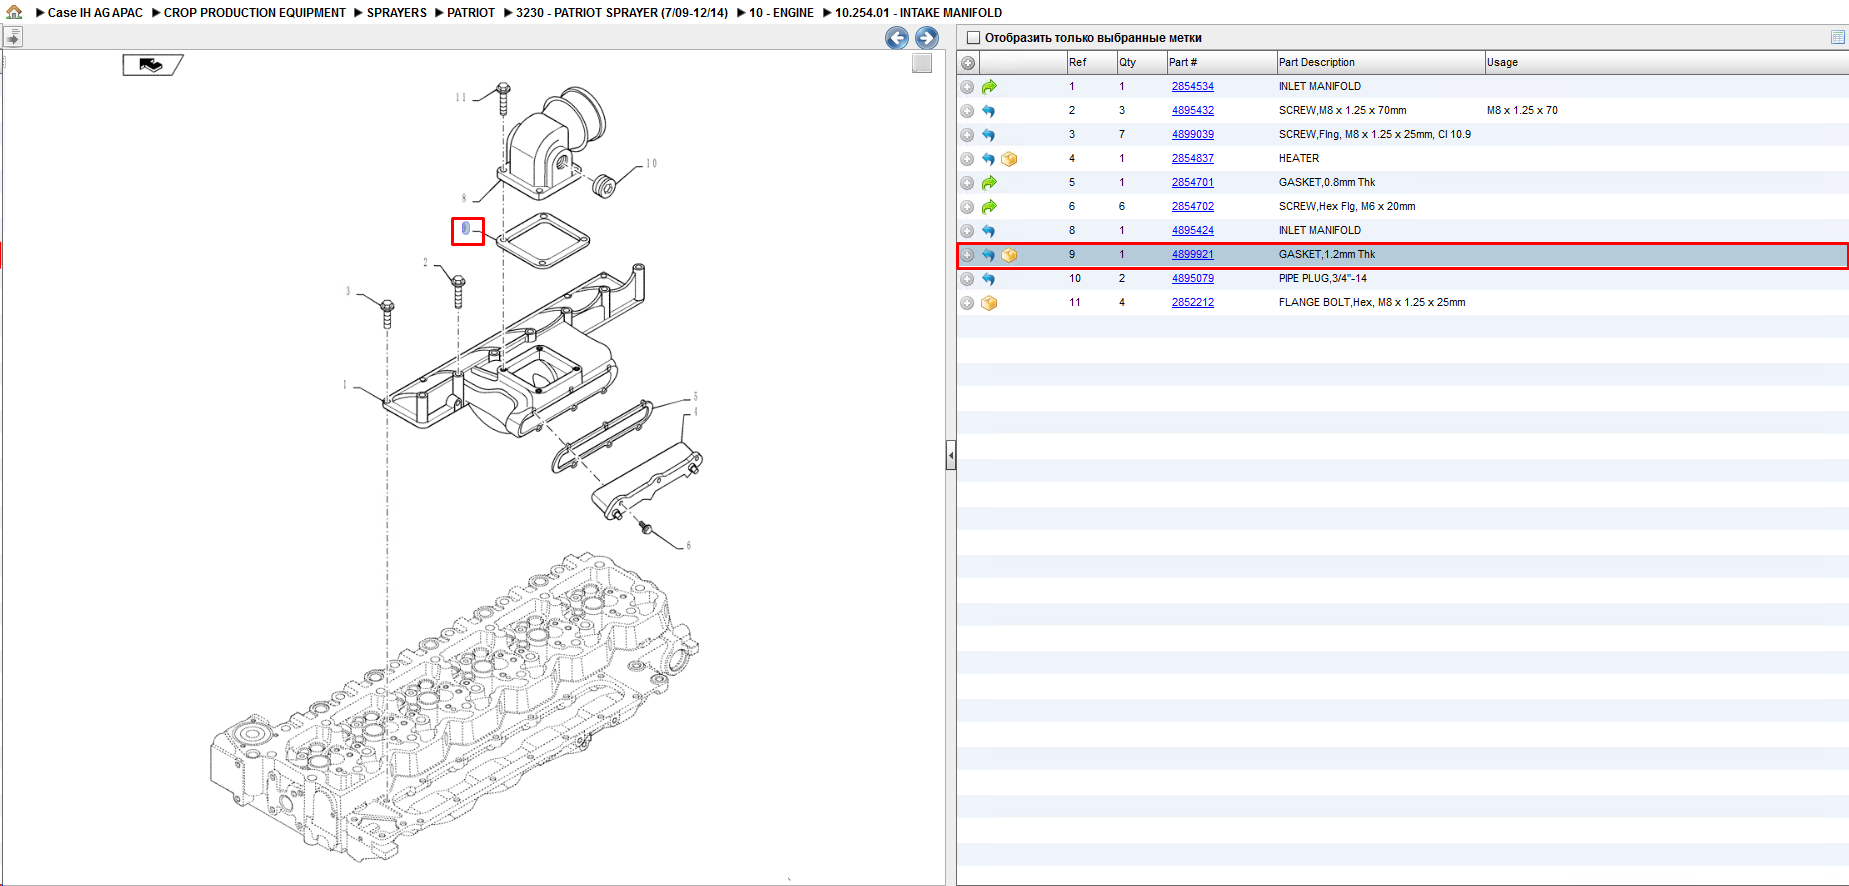Click the green arrow icon for part 2854534
Screen dimensions: 1849x886
[989, 87]
